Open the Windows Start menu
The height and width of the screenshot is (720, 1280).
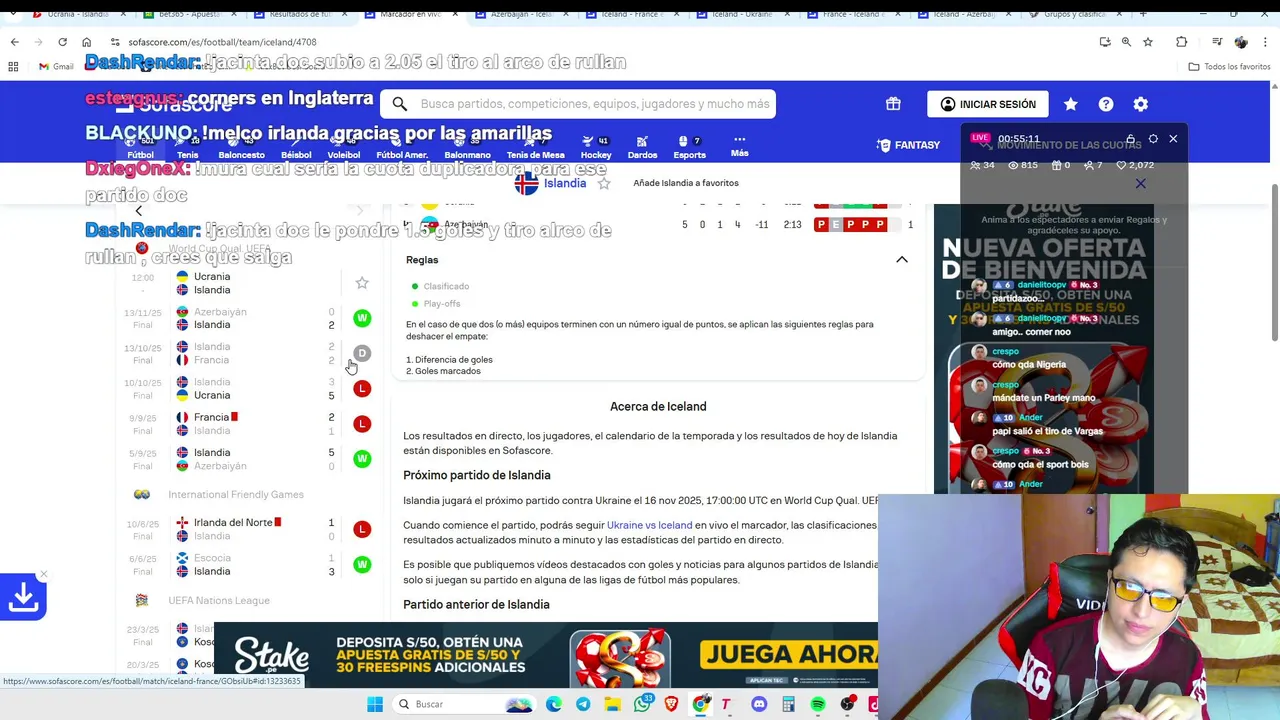coord(375,704)
